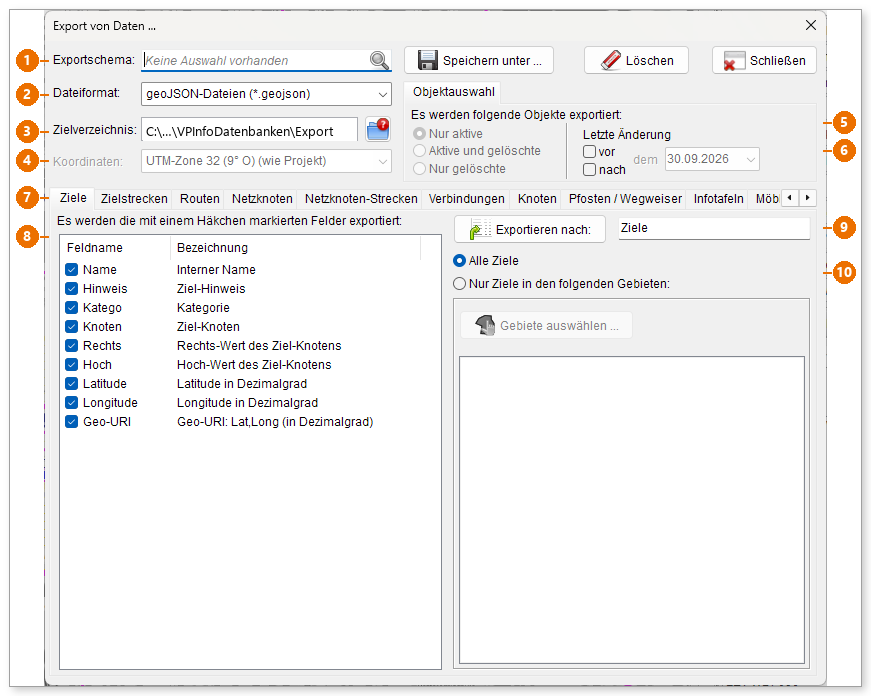Click the Exportieren nach button

(x=530, y=229)
